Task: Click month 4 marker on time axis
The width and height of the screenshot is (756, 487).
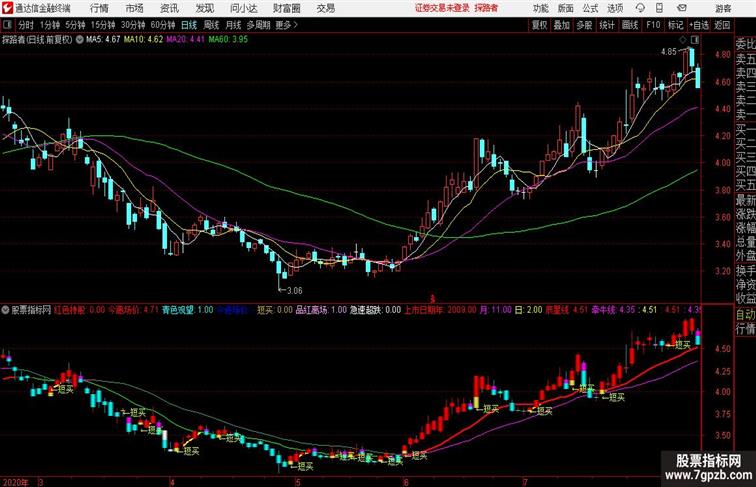Action: (x=172, y=482)
